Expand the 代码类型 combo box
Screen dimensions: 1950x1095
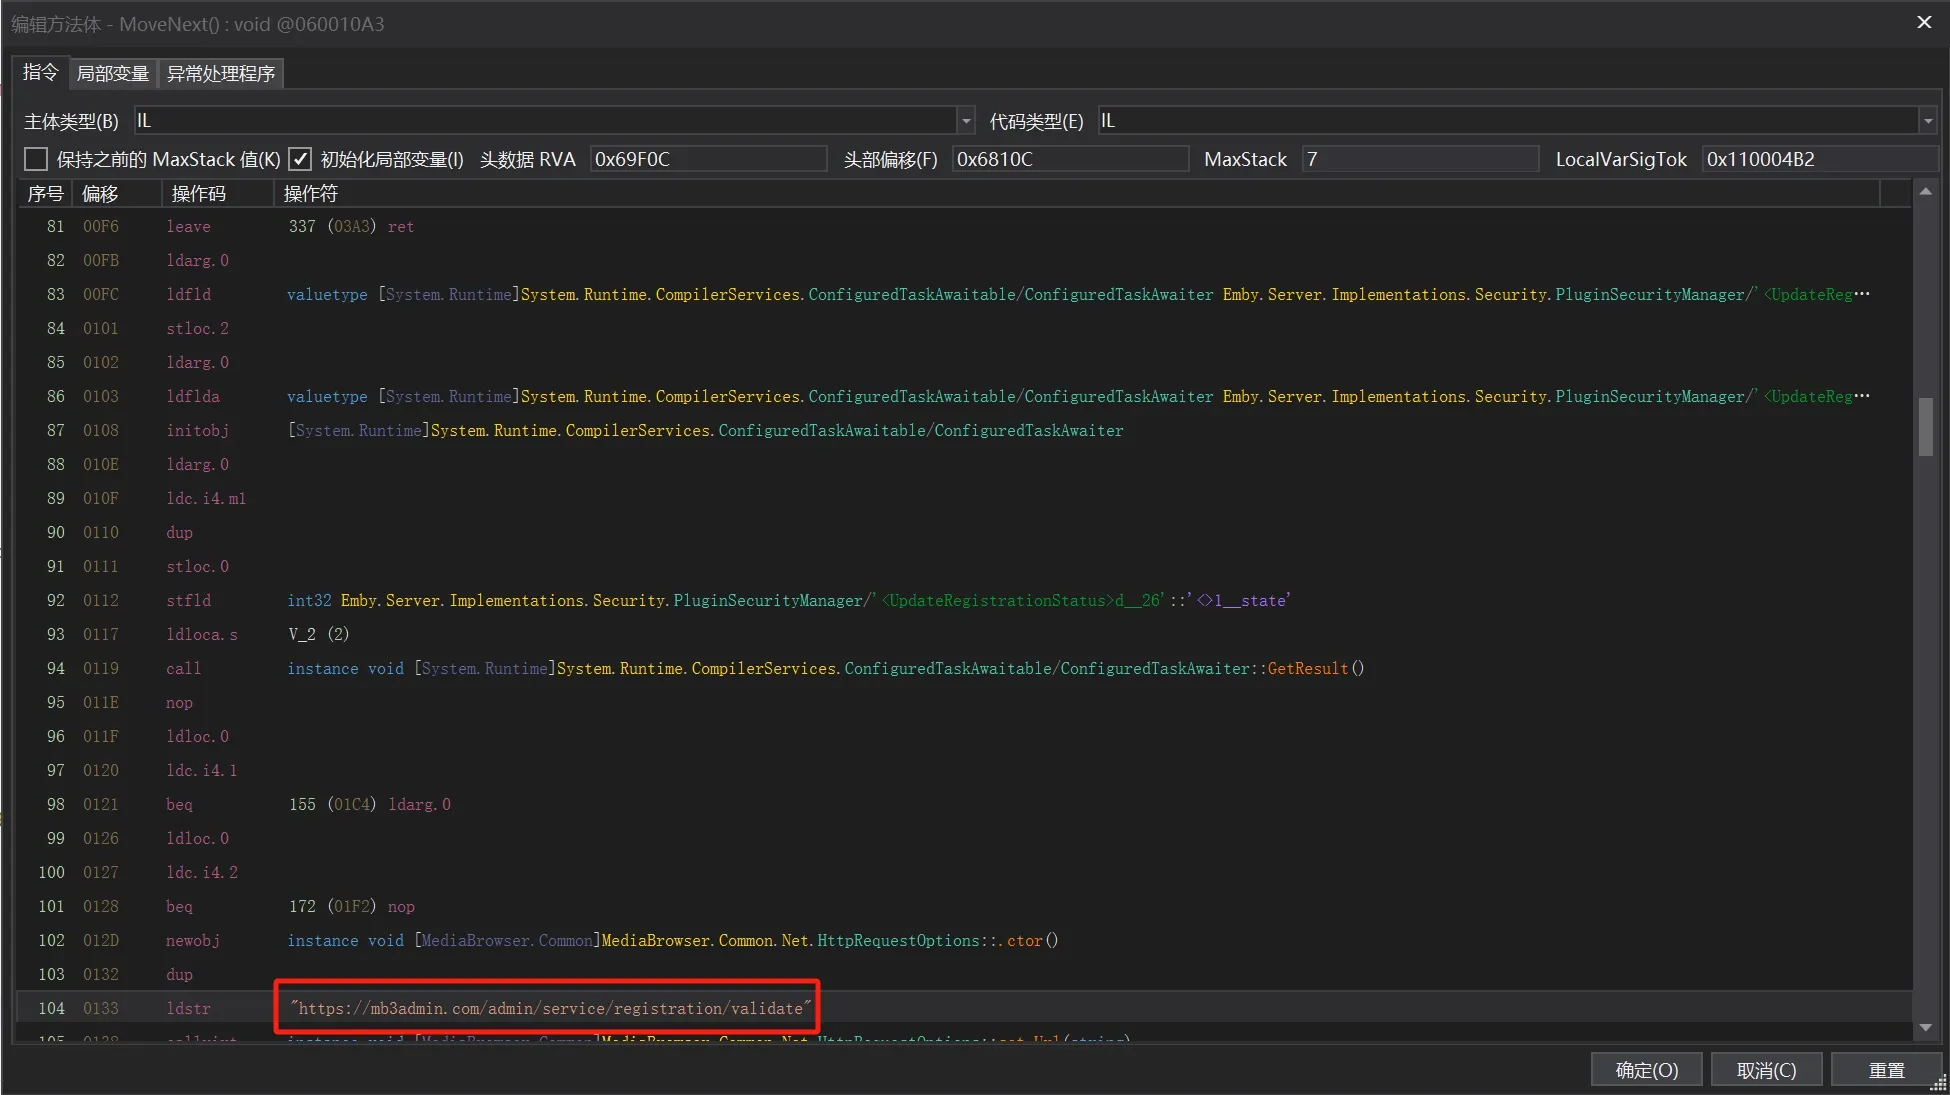[x=1927, y=121]
